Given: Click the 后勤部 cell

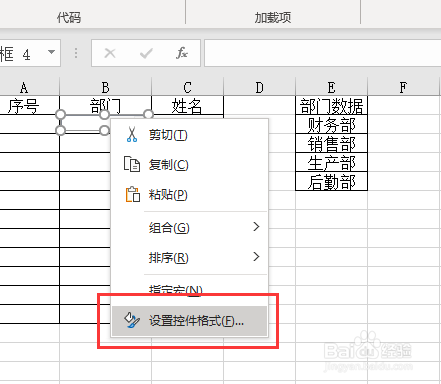Looking at the screenshot, I should tap(331, 182).
